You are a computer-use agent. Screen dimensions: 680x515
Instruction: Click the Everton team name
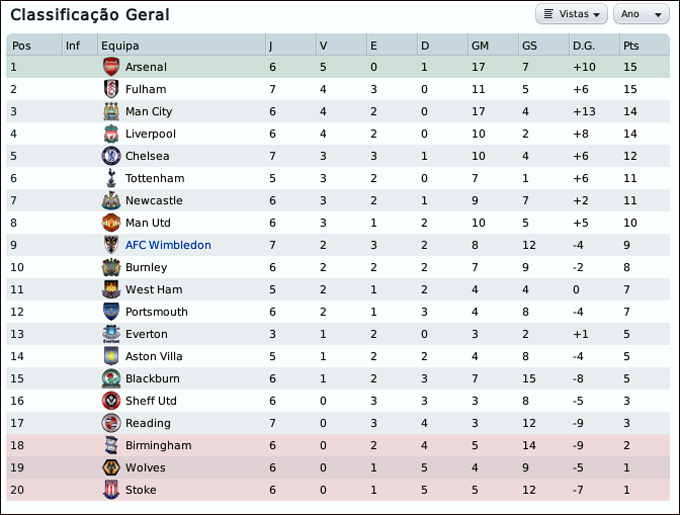pyautogui.click(x=146, y=334)
